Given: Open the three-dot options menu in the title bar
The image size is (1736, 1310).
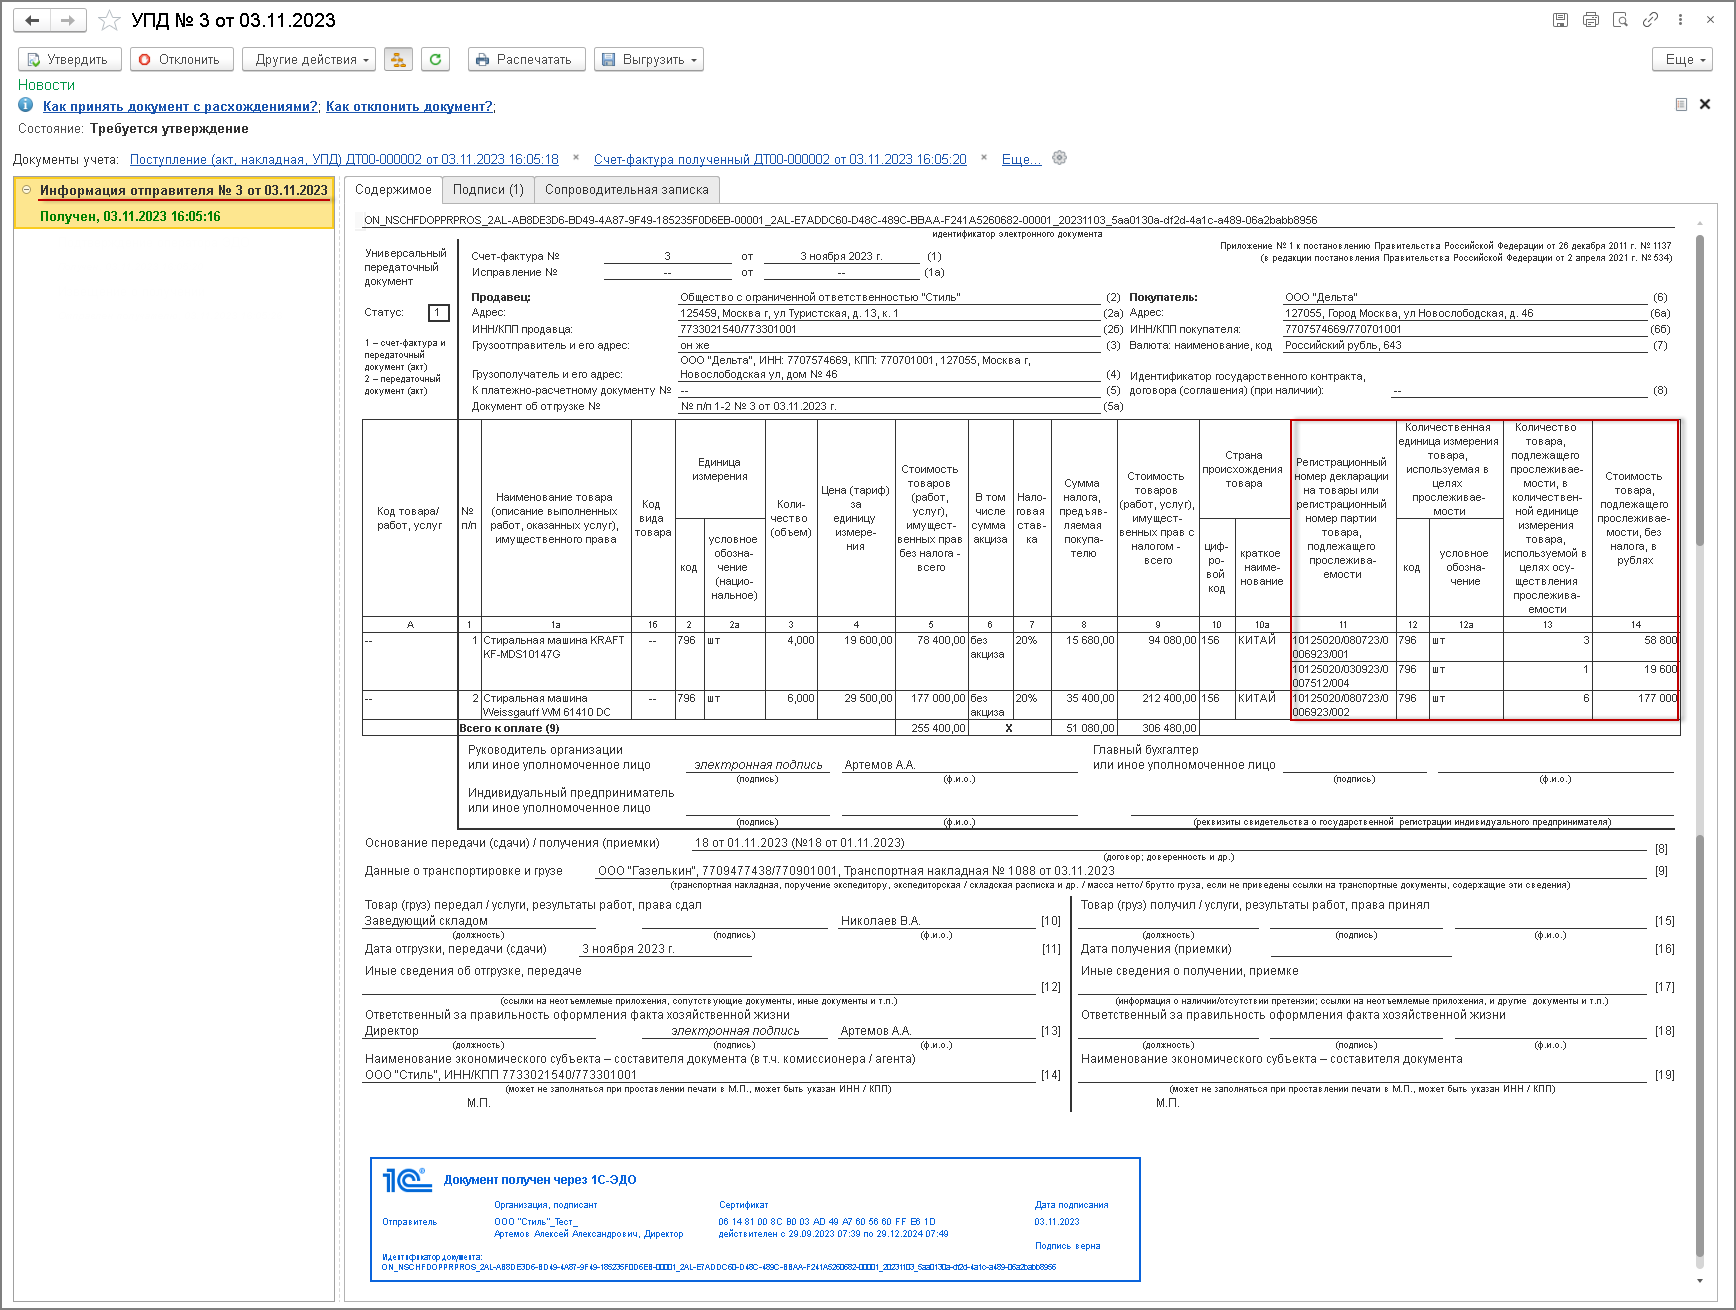Looking at the screenshot, I should (1680, 20).
